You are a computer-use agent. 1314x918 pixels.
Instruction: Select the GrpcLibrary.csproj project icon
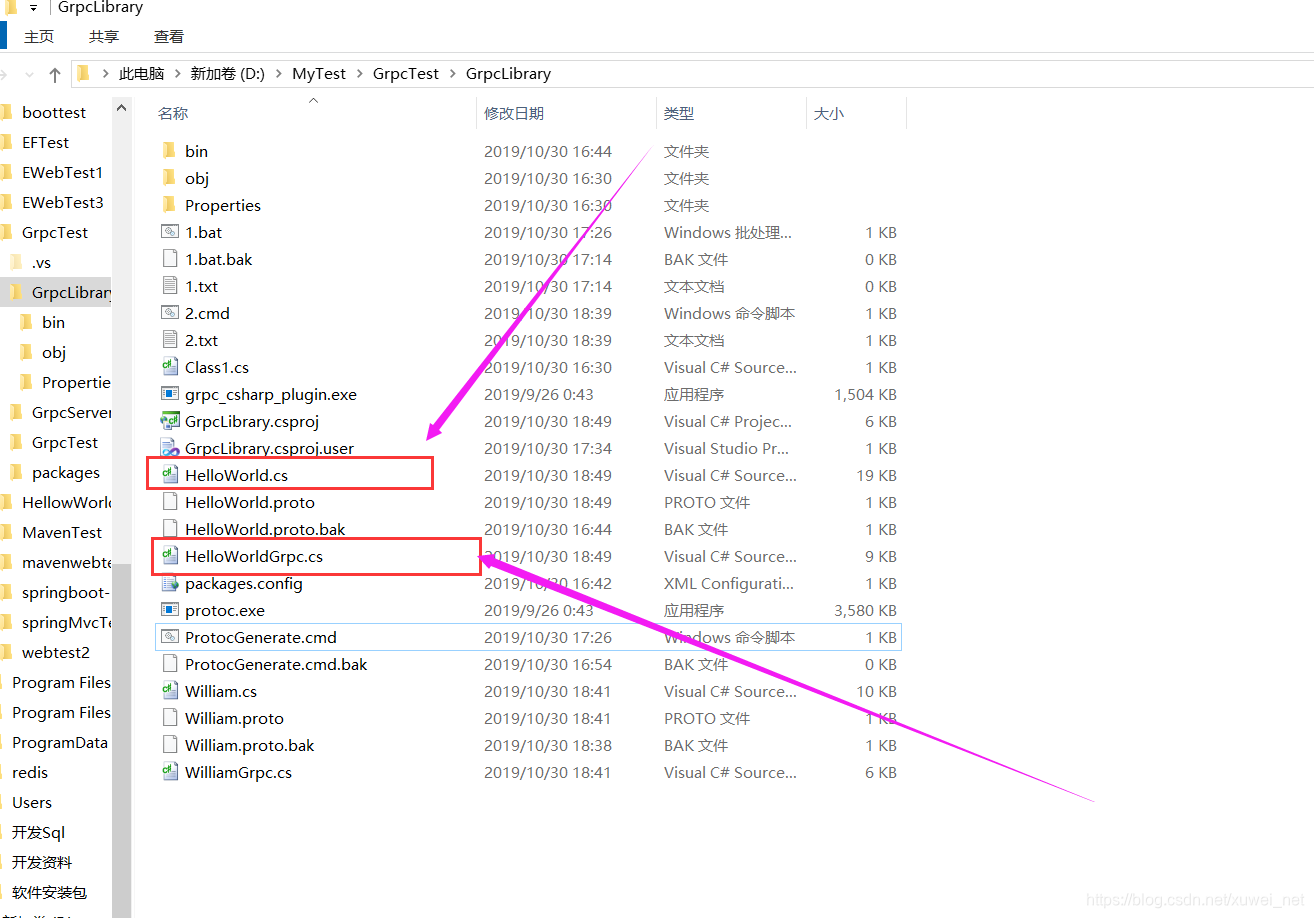[168, 421]
